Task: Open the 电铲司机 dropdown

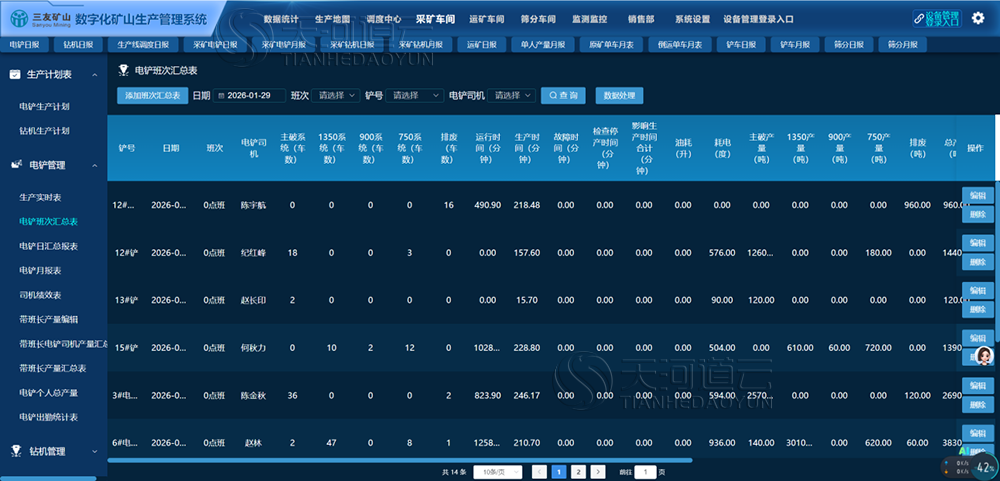Action: (512, 96)
